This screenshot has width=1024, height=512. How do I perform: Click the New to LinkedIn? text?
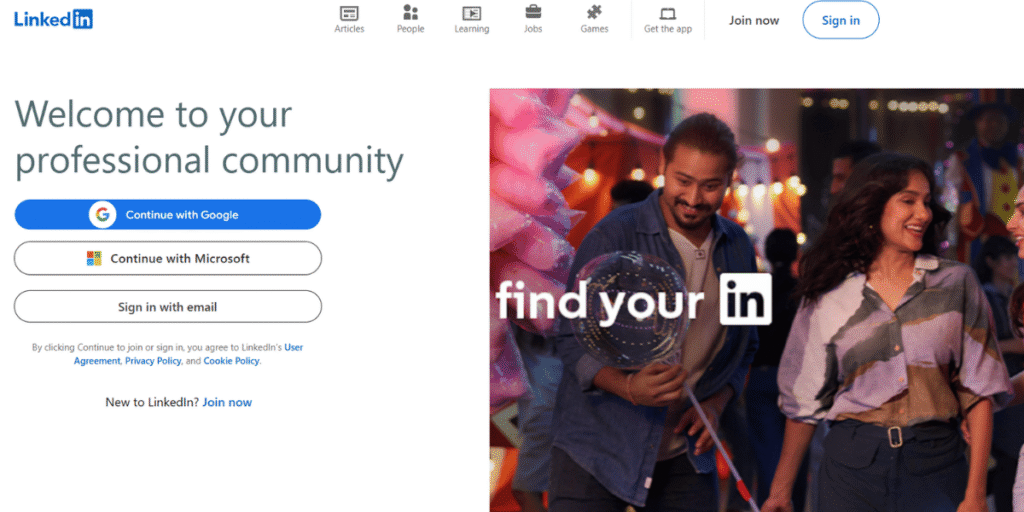152,402
